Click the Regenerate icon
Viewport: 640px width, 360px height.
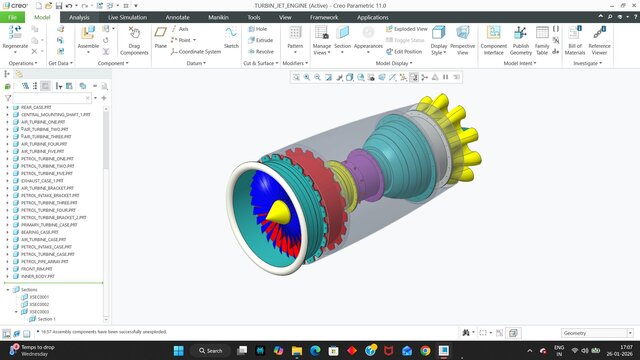[15, 32]
